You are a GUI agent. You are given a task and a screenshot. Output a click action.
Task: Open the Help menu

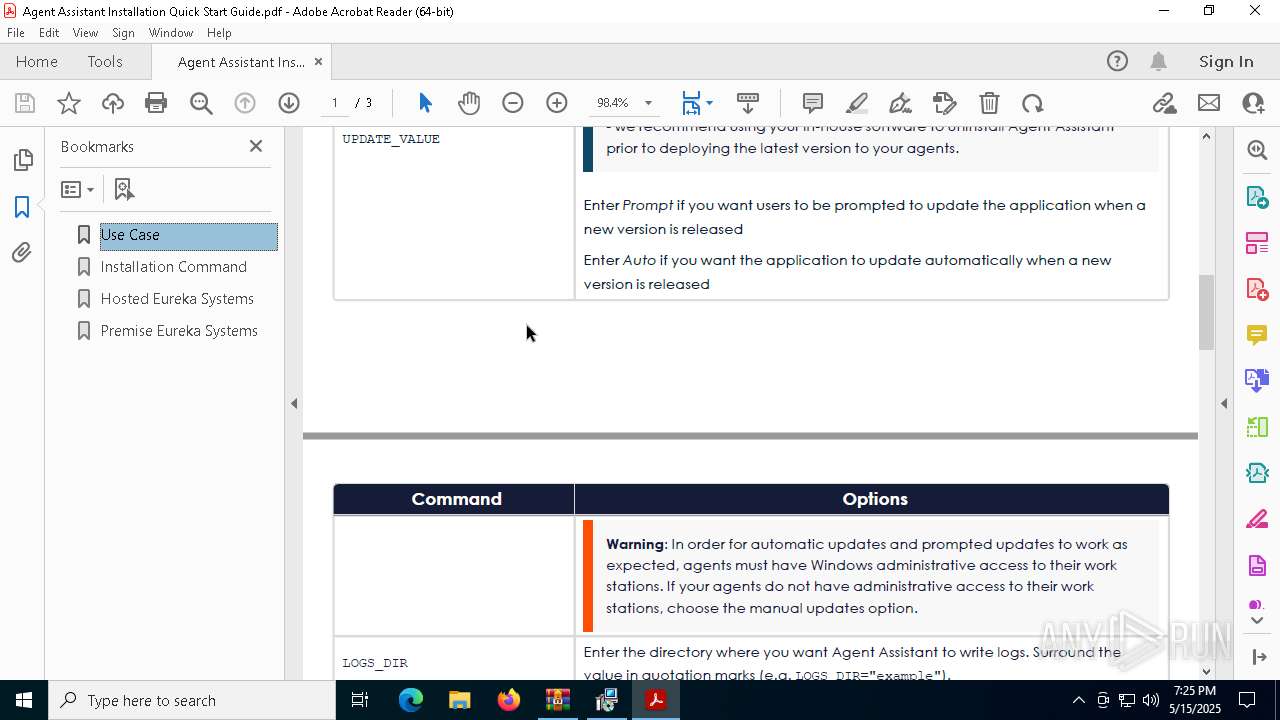pos(219,33)
